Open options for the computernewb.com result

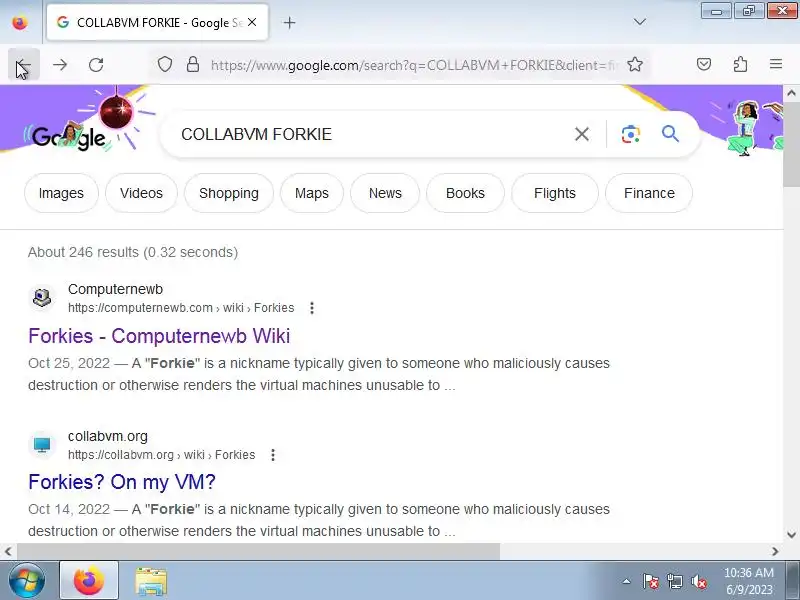[312, 308]
